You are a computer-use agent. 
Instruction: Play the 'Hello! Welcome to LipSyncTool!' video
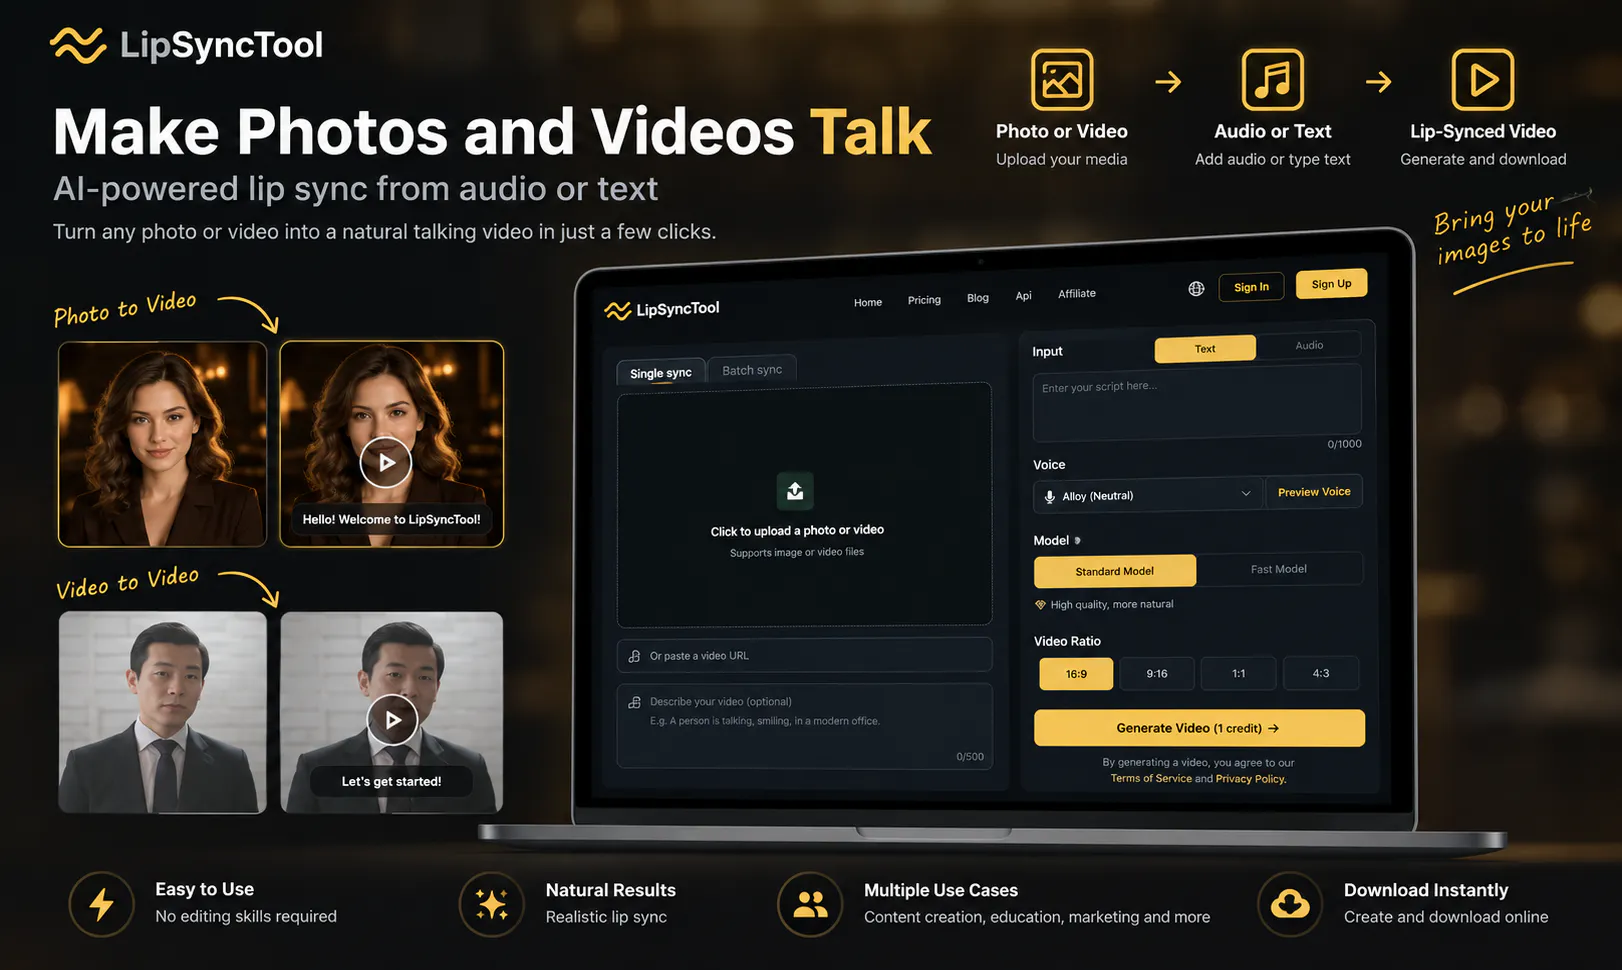[x=386, y=462]
